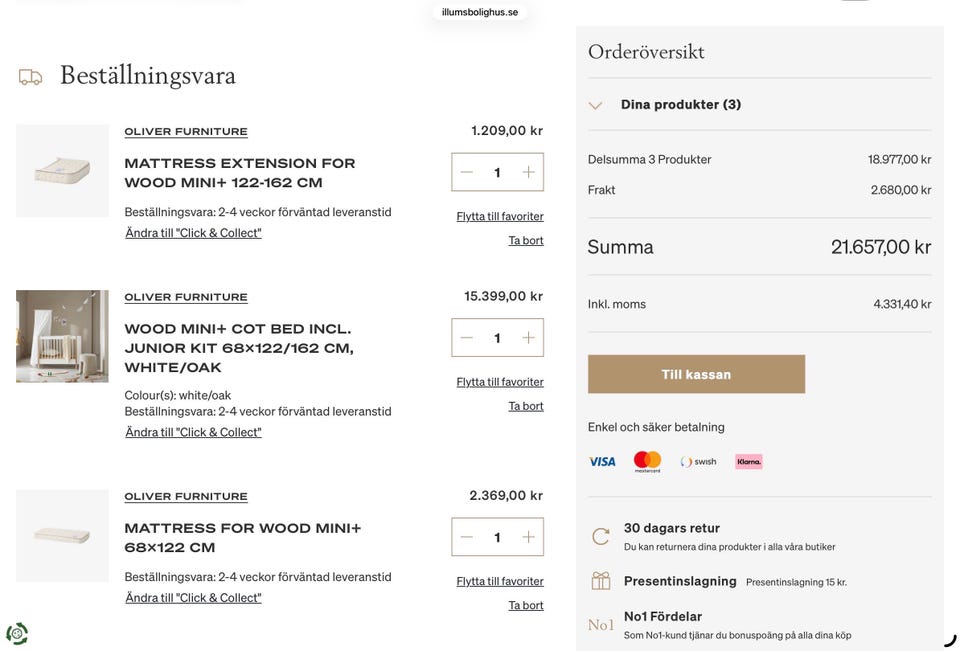960x651 pixels.
Task: Increase quantity of Mattress 68x122 cm
Action: click(x=528, y=537)
